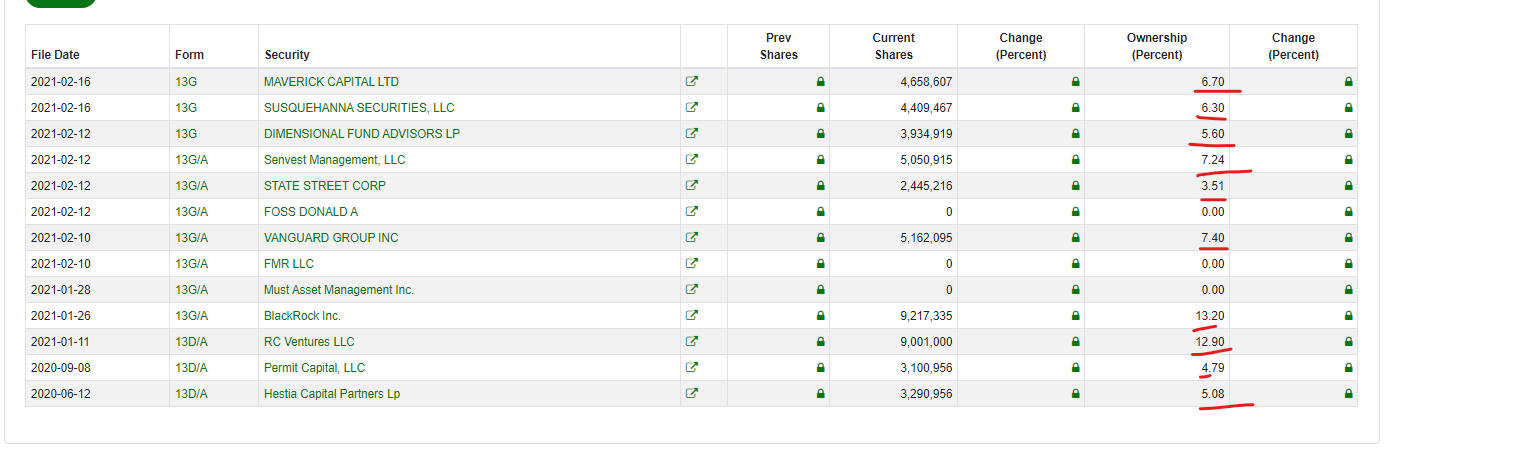Click current shares value 4,658,607
This screenshot has width=1524, height=468.
click(x=927, y=82)
